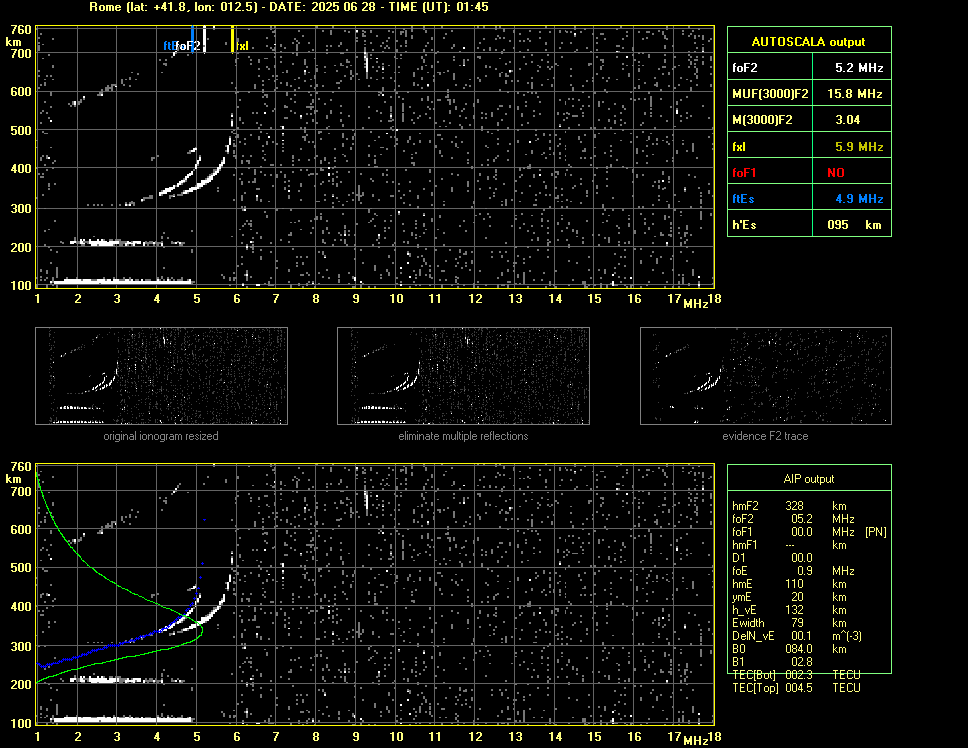Image resolution: width=968 pixels, height=748 pixels.
Task: Click the blue 'ftEs' row label
Action: tap(743, 199)
